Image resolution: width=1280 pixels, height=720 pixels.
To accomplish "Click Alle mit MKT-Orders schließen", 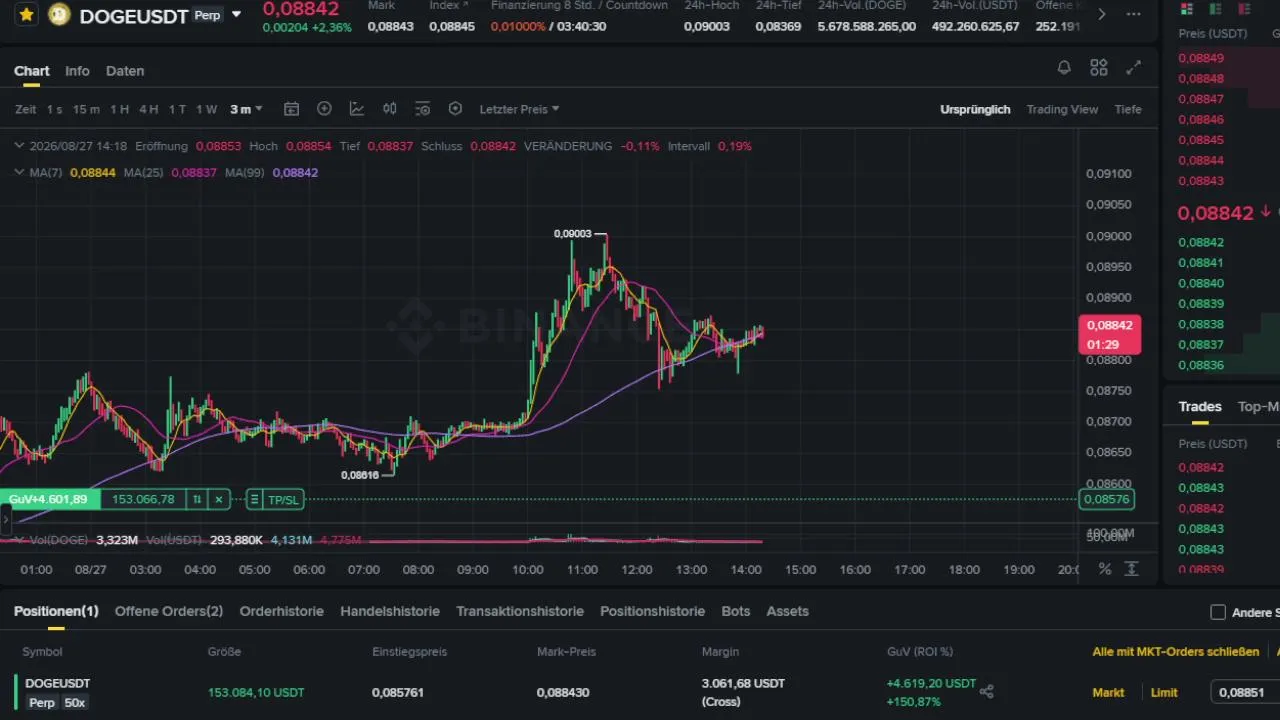I will tap(1176, 652).
